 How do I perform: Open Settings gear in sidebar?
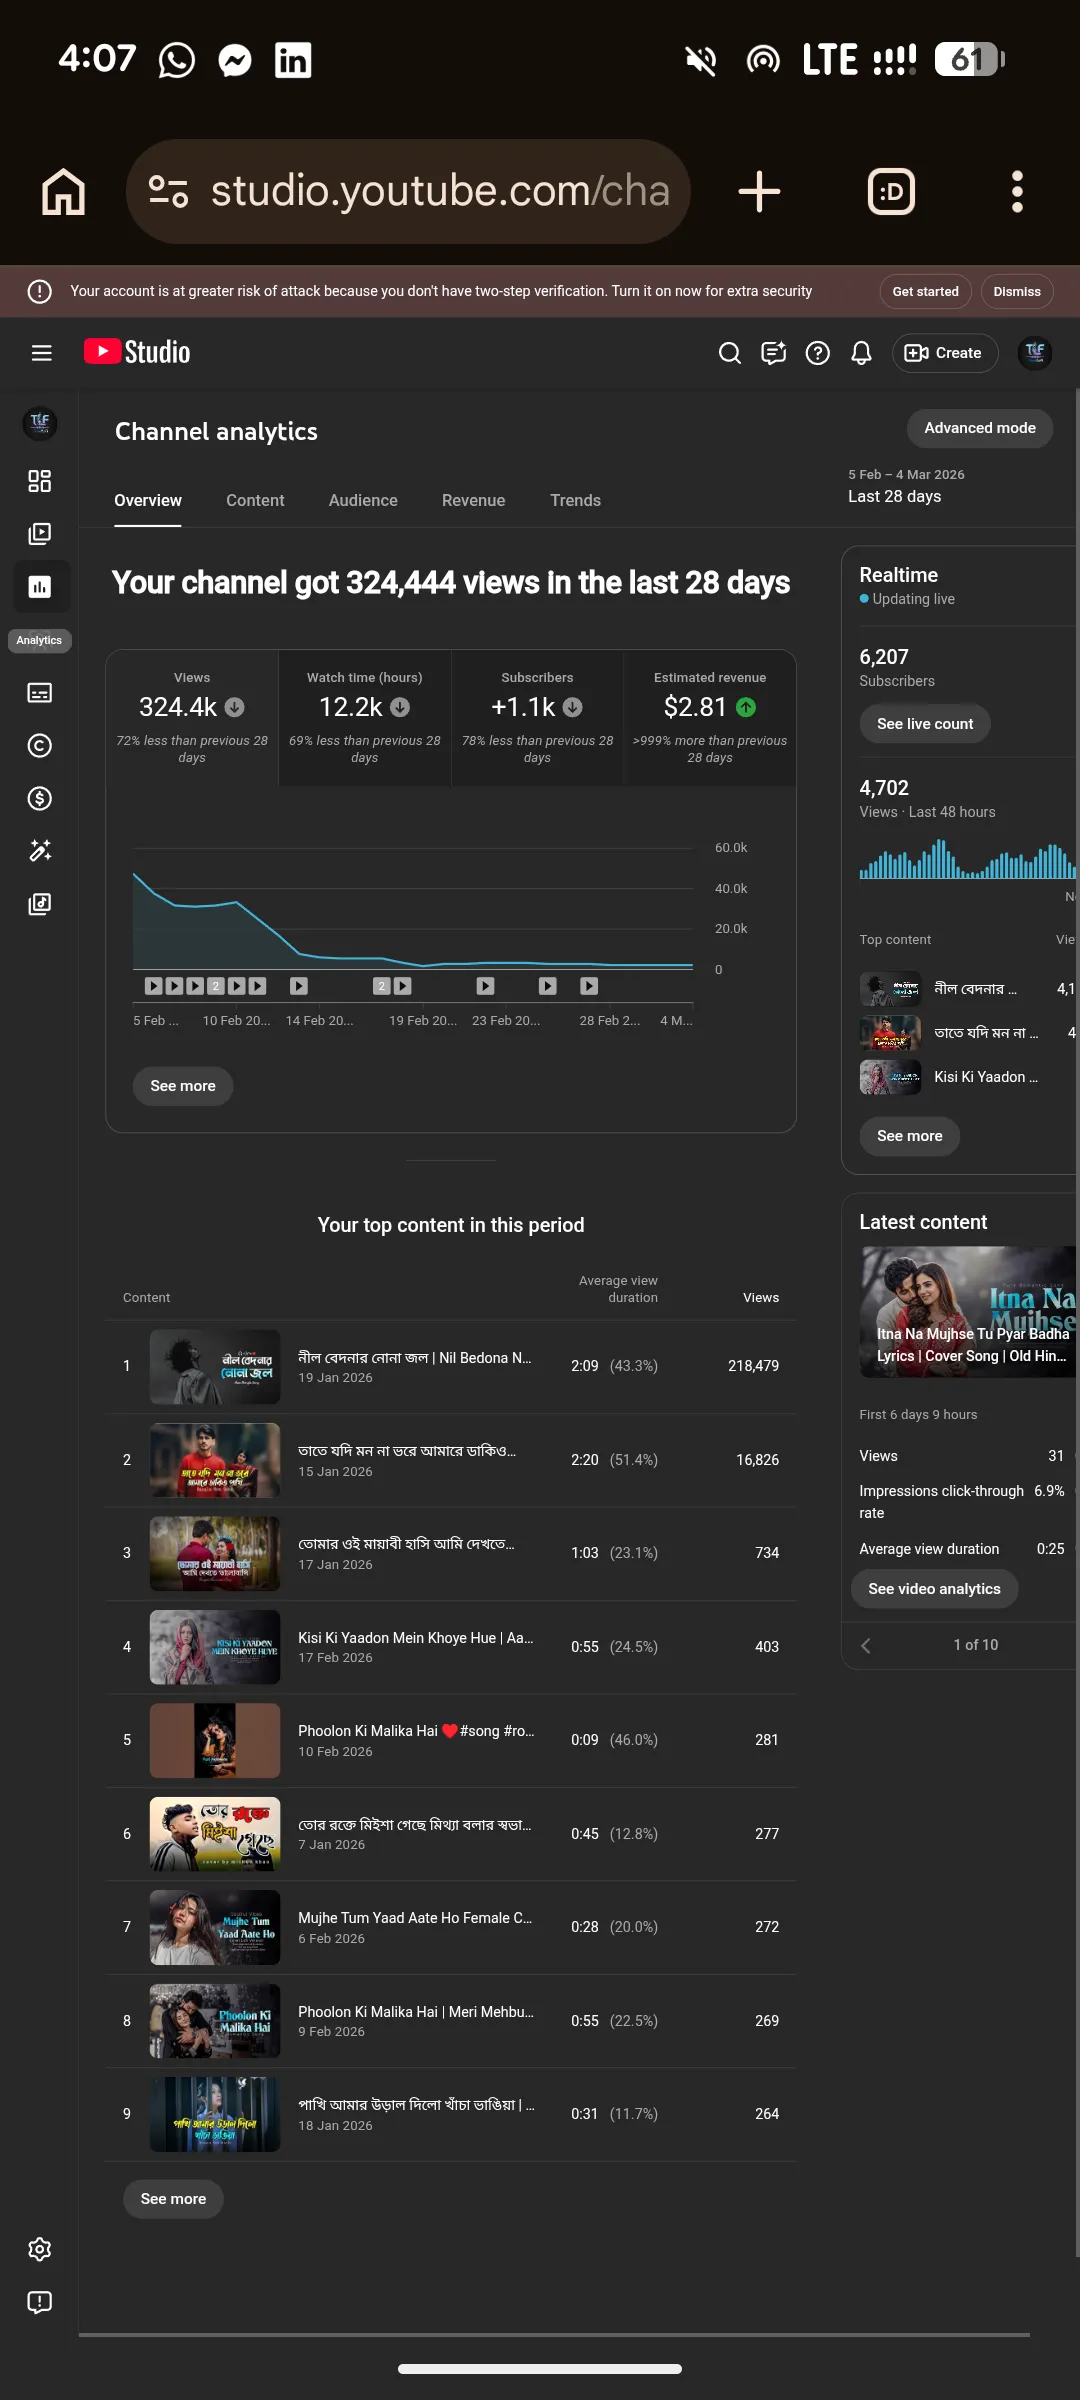(40, 2249)
